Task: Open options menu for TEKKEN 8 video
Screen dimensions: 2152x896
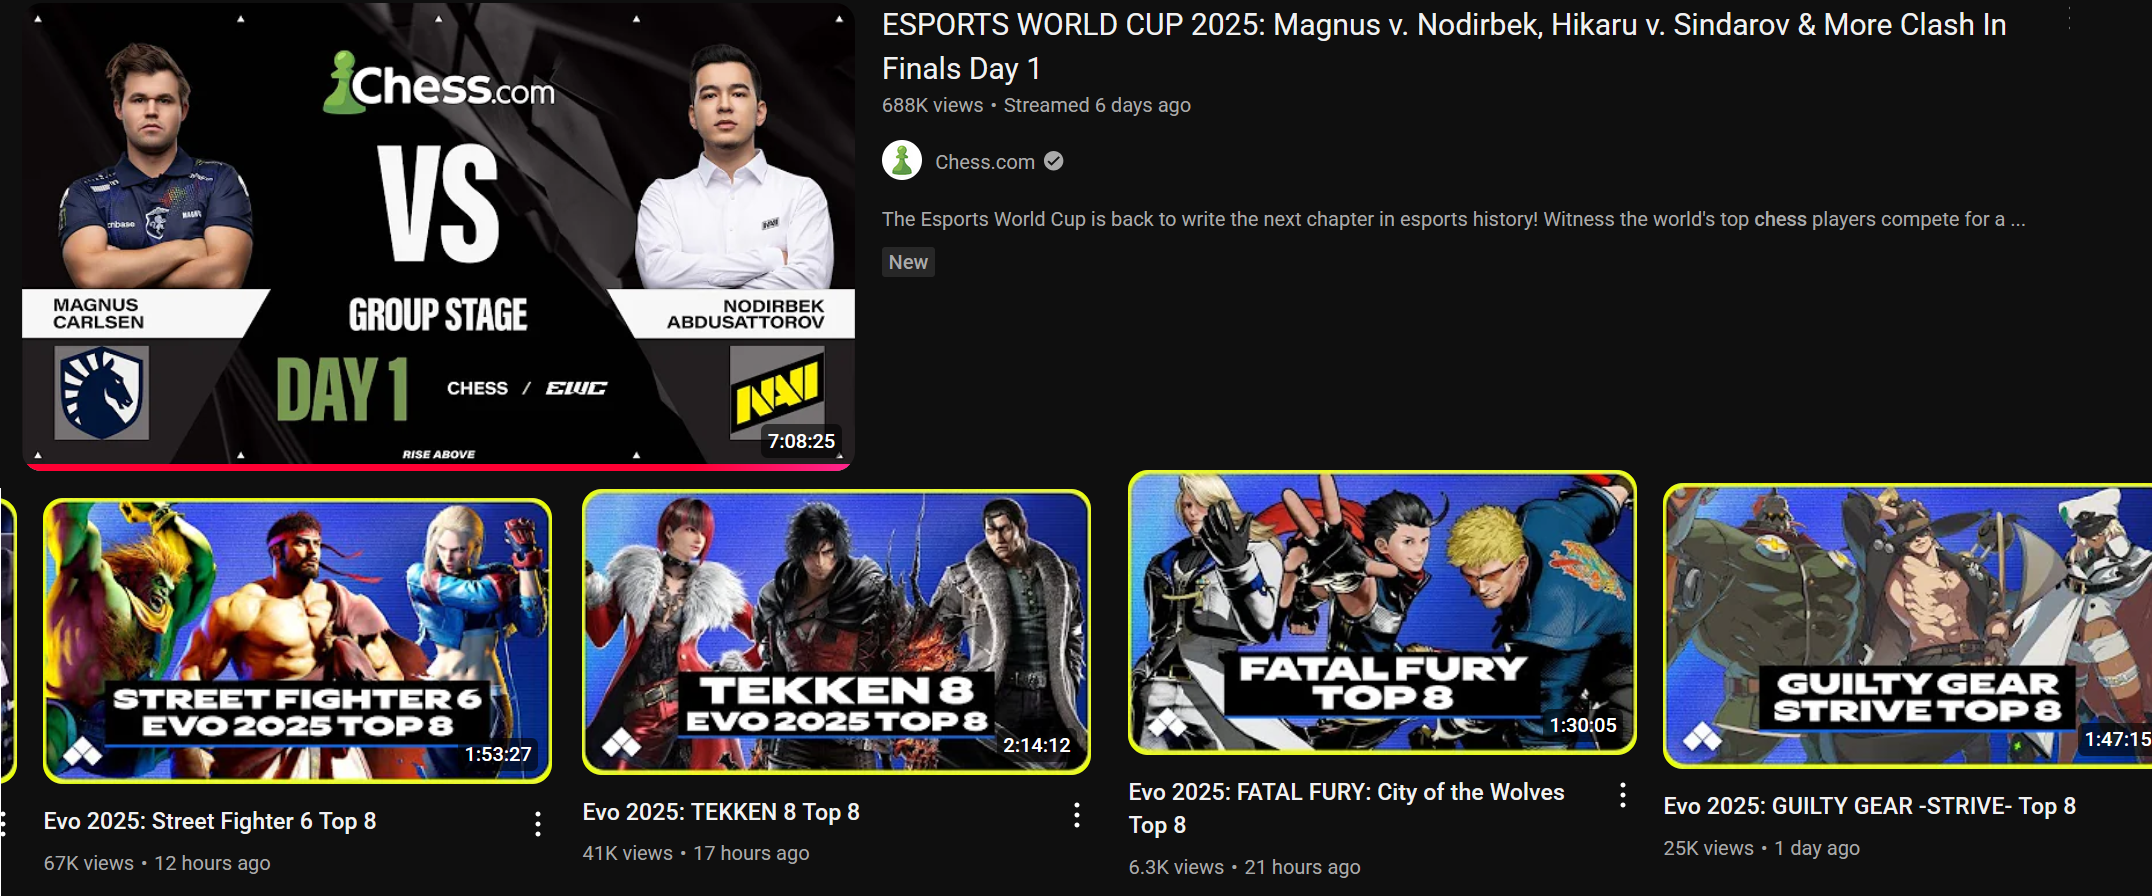Action: tap(1077, 815)
